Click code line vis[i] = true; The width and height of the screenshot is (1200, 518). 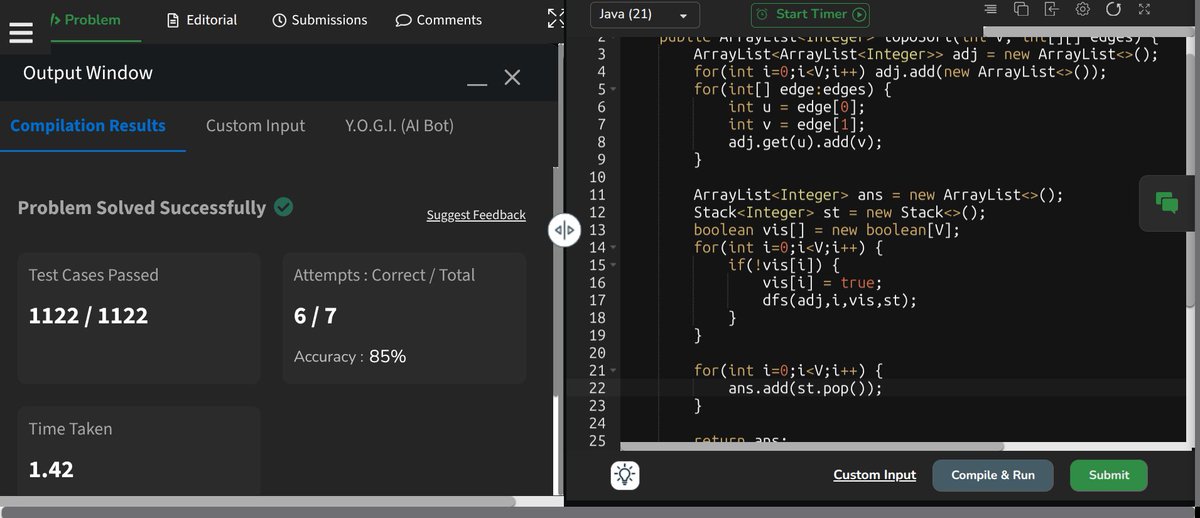[x=822, y=283]
